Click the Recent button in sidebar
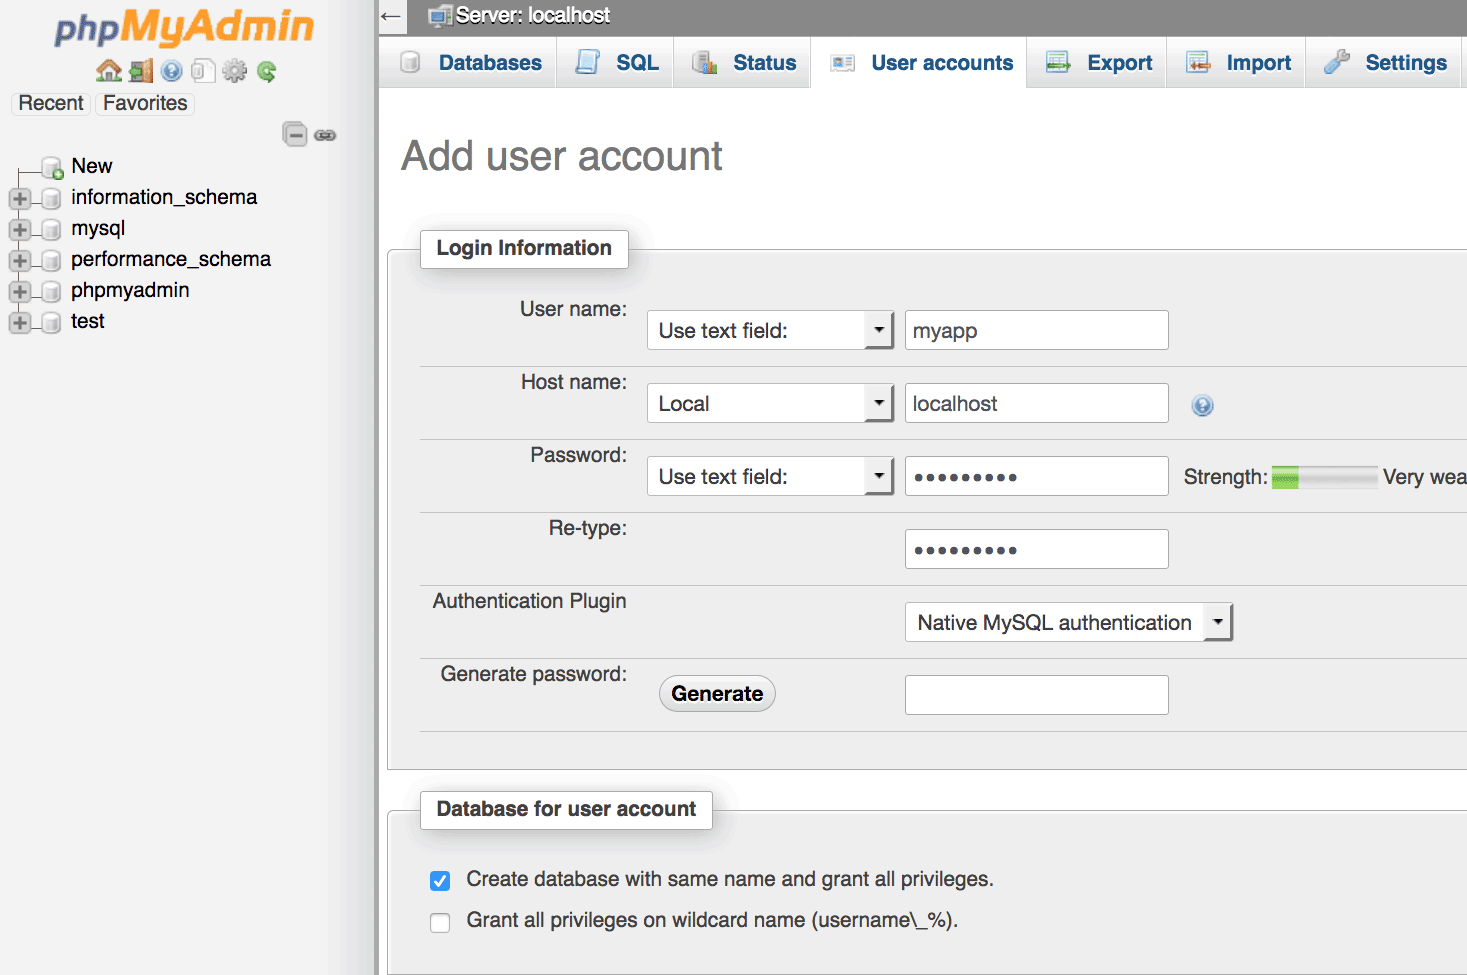This screenshot has width=1467, height=975. pyautogui.click(x=51, y=103)
